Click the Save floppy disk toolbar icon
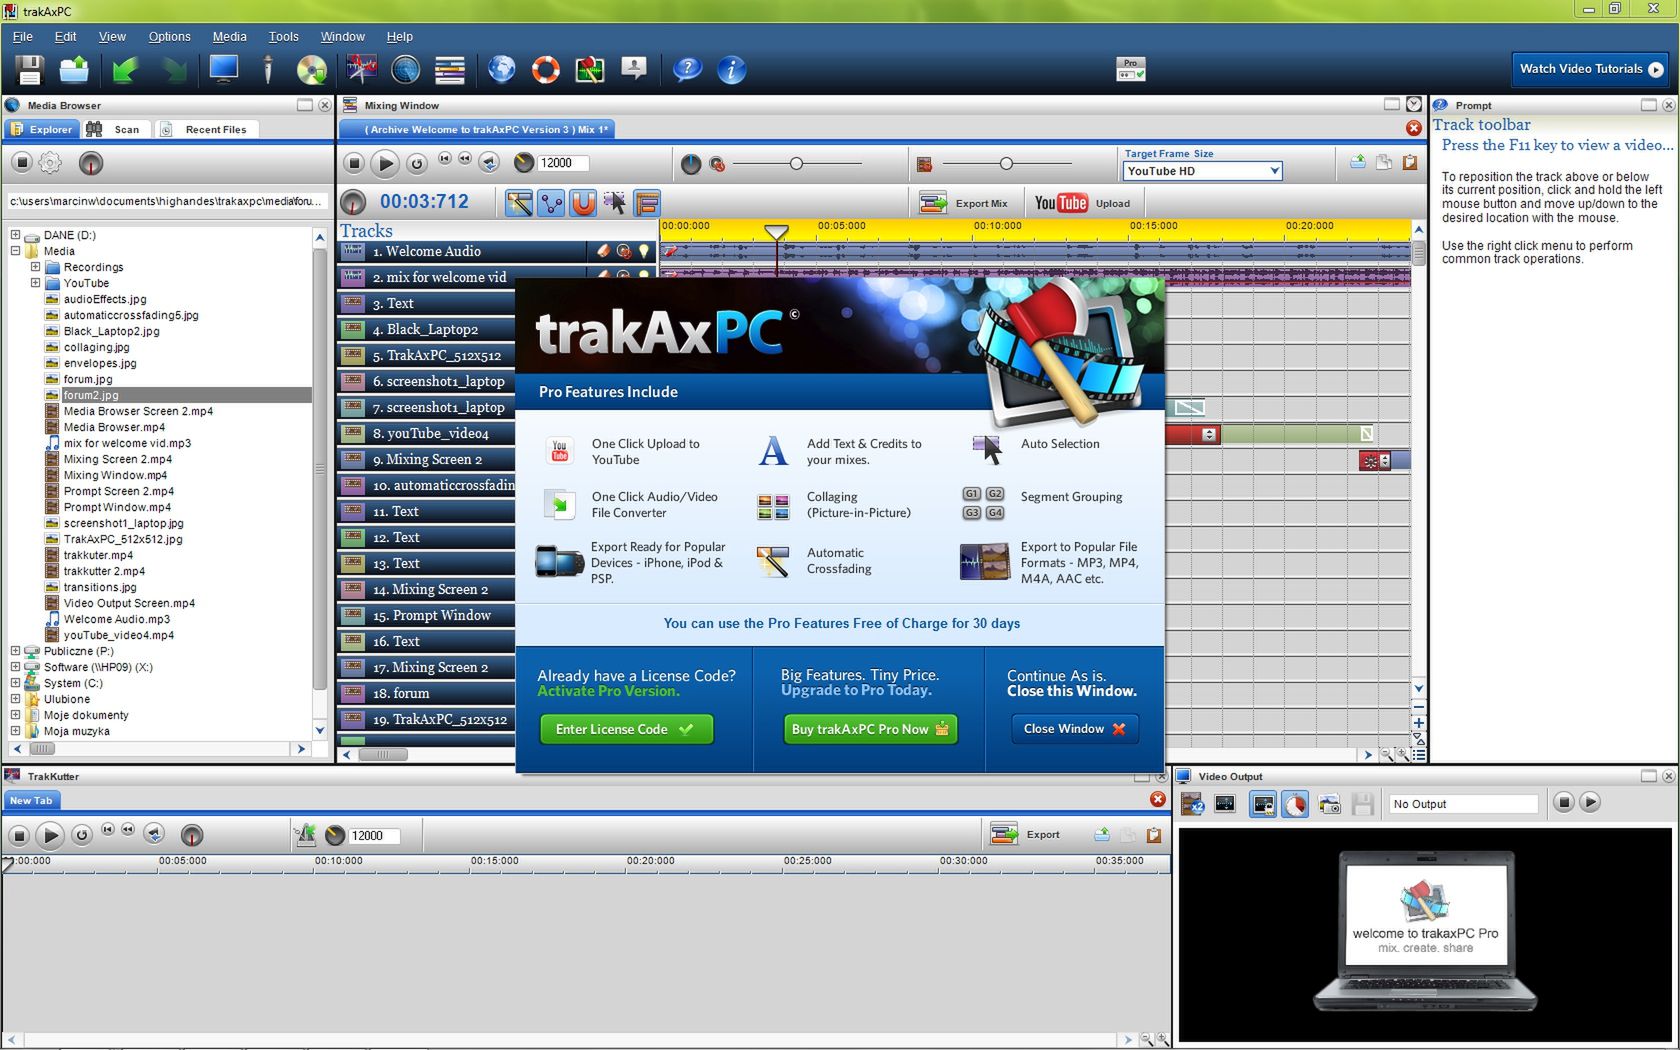 pyautogui.click(x=29, y=69)
